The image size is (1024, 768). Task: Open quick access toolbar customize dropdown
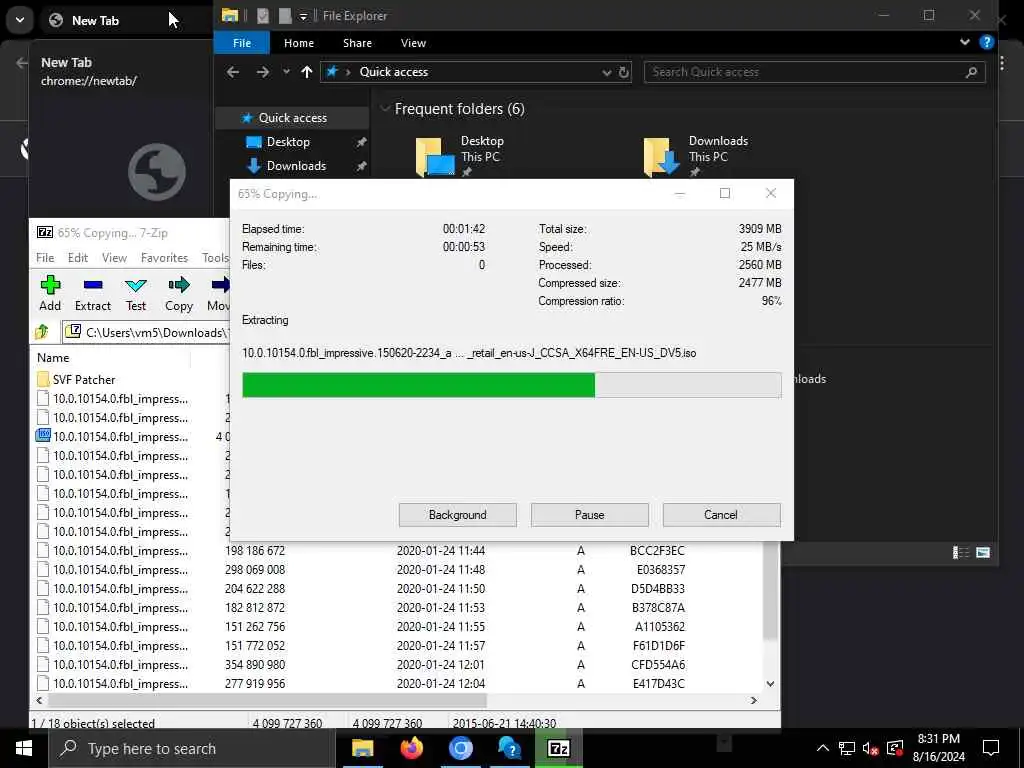click(x=303, y=16)
